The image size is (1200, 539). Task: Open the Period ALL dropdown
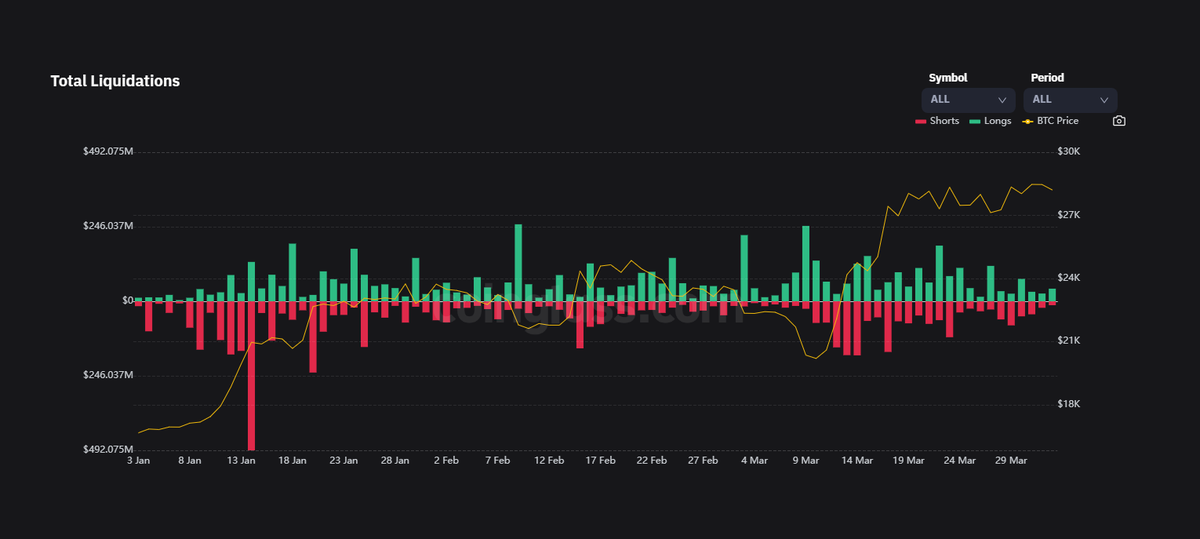[1070, 100]
